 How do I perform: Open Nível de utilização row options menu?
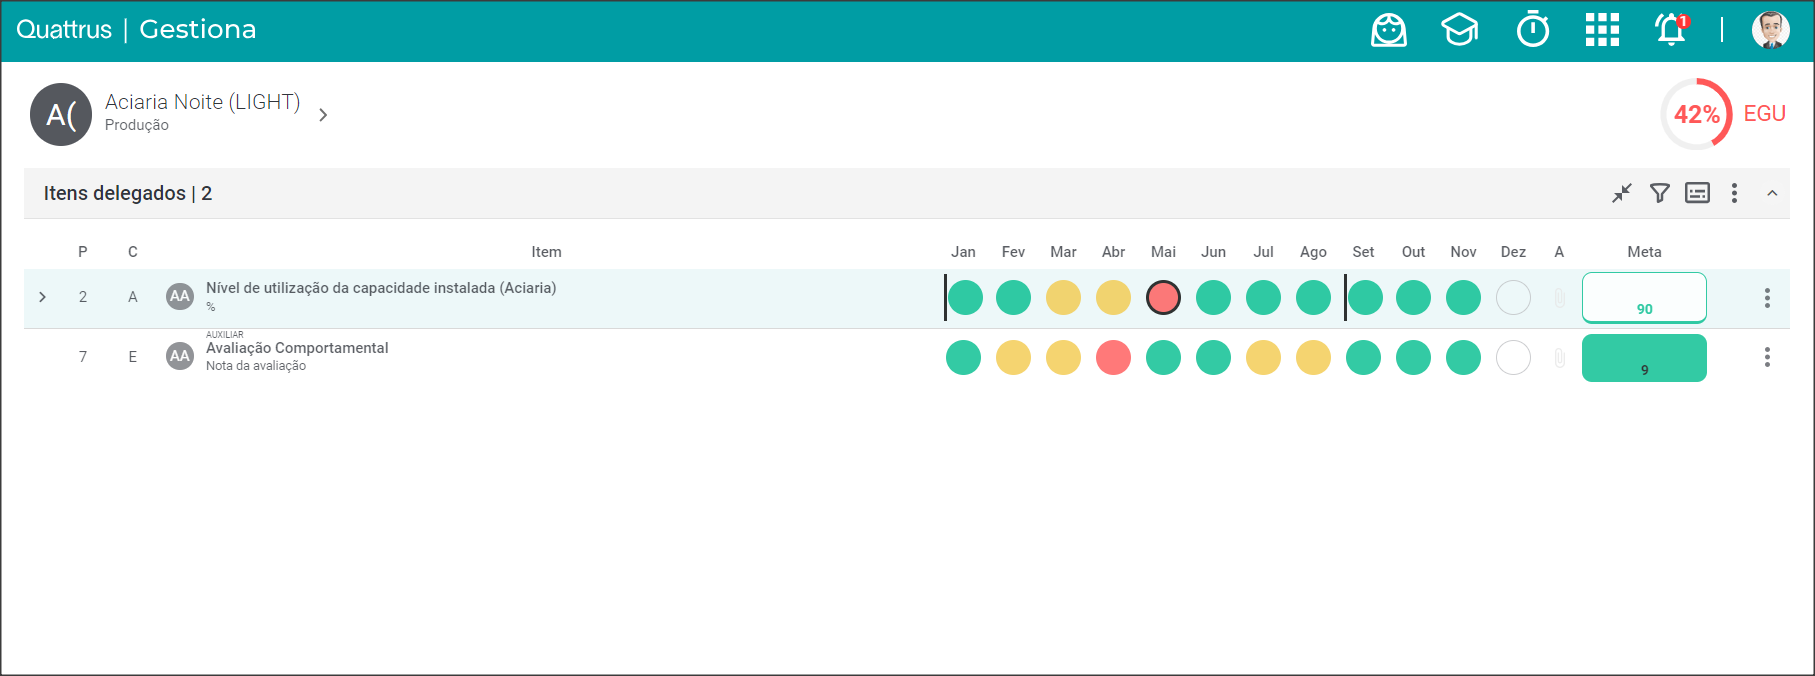(1767, 298)
